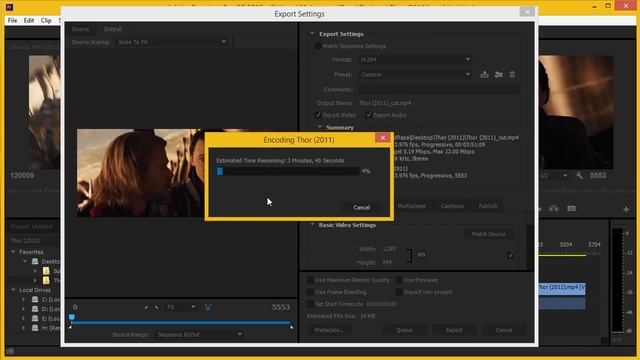Click the Queue button
This screenshot has width=640, height=360.
tap(404, 330)
